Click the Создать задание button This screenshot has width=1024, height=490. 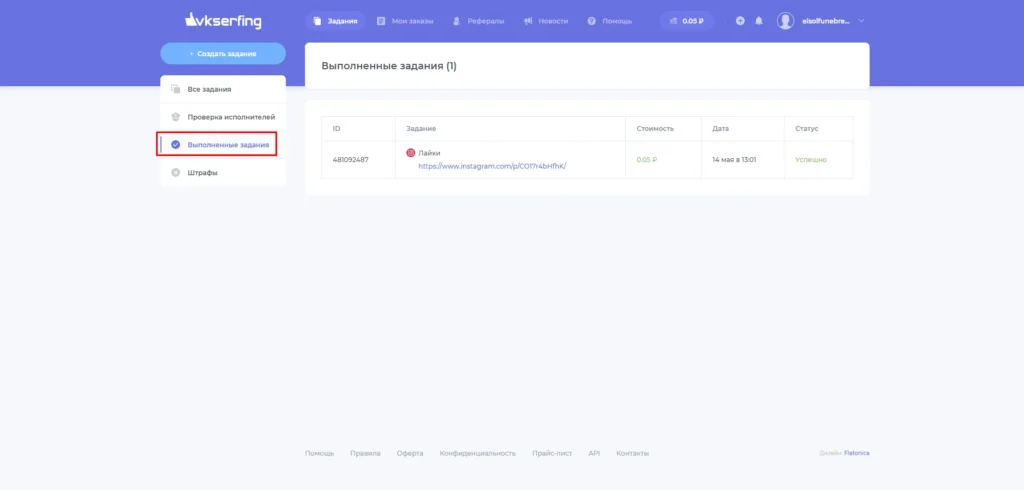tap(223, 54)
